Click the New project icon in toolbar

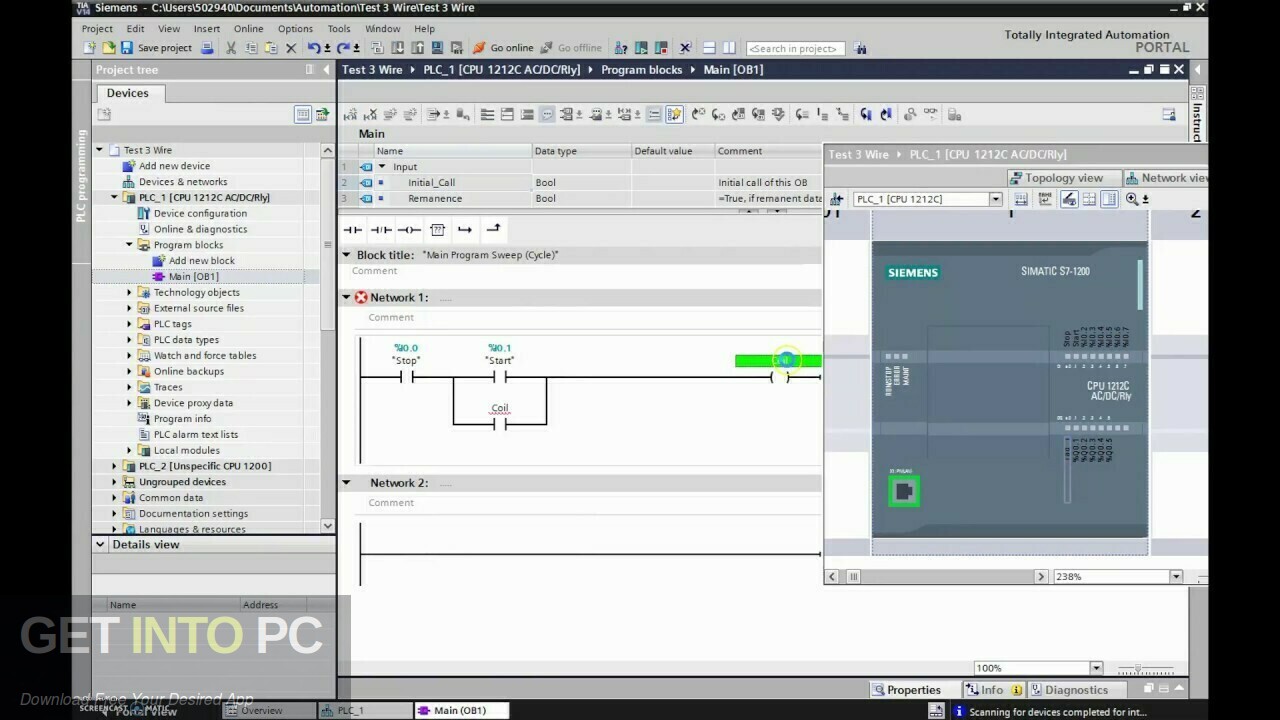pos(90,48)
